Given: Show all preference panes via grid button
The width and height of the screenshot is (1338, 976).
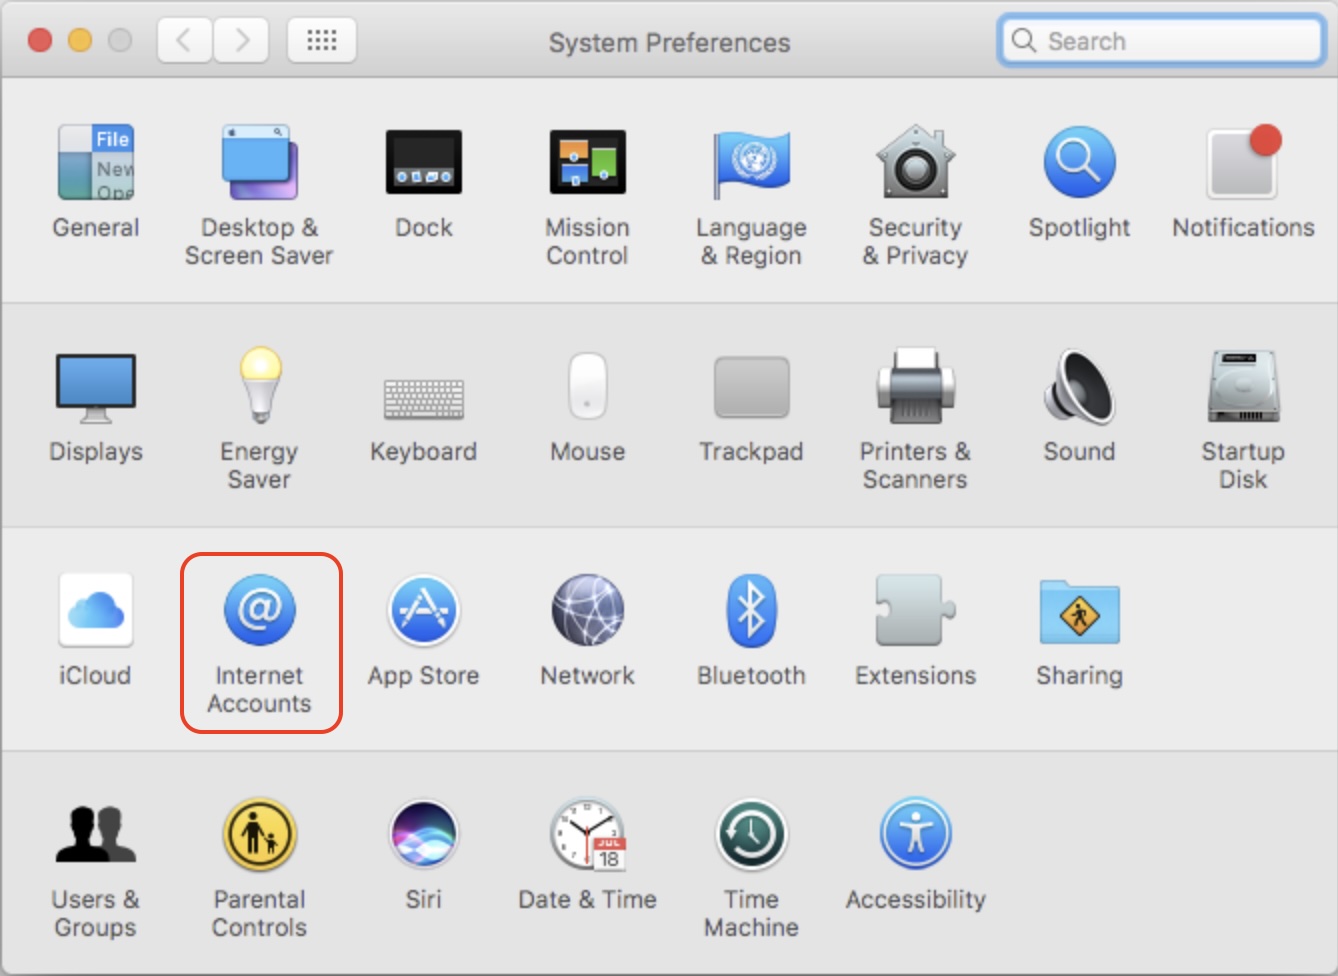Looking at the screenshot, I should [x=321, y=40].
